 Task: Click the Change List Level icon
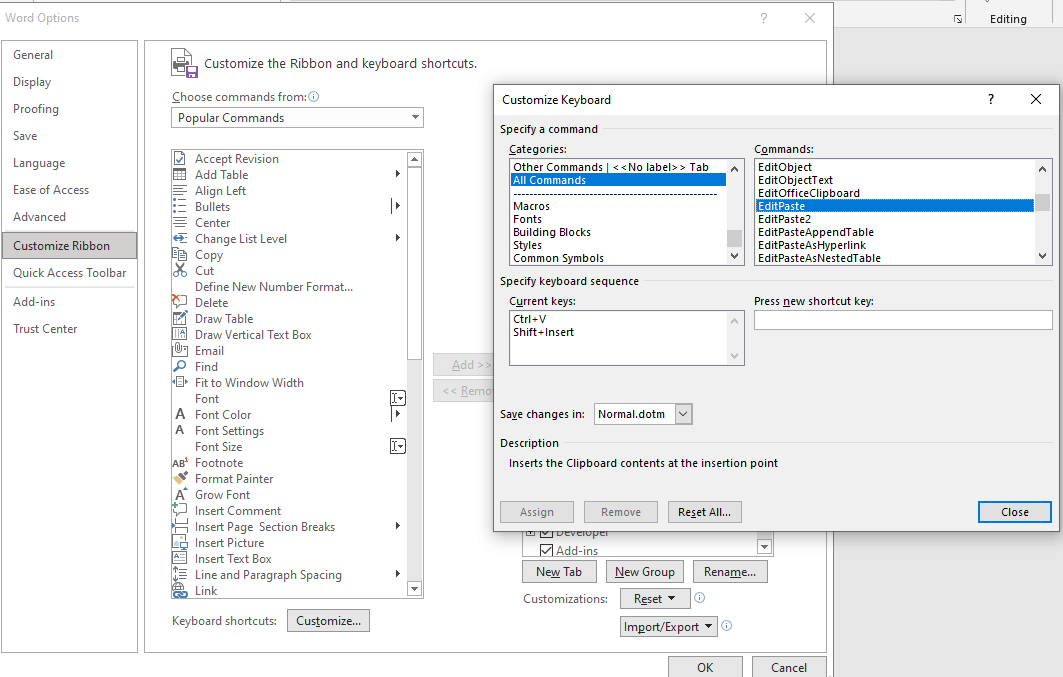[180, 239]
